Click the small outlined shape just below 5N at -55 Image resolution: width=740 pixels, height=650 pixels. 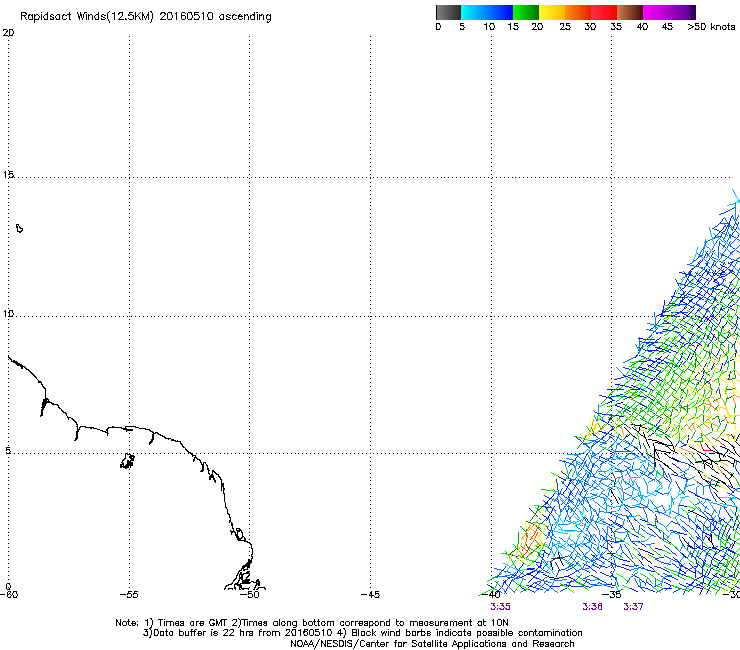[x=127, y=461]
